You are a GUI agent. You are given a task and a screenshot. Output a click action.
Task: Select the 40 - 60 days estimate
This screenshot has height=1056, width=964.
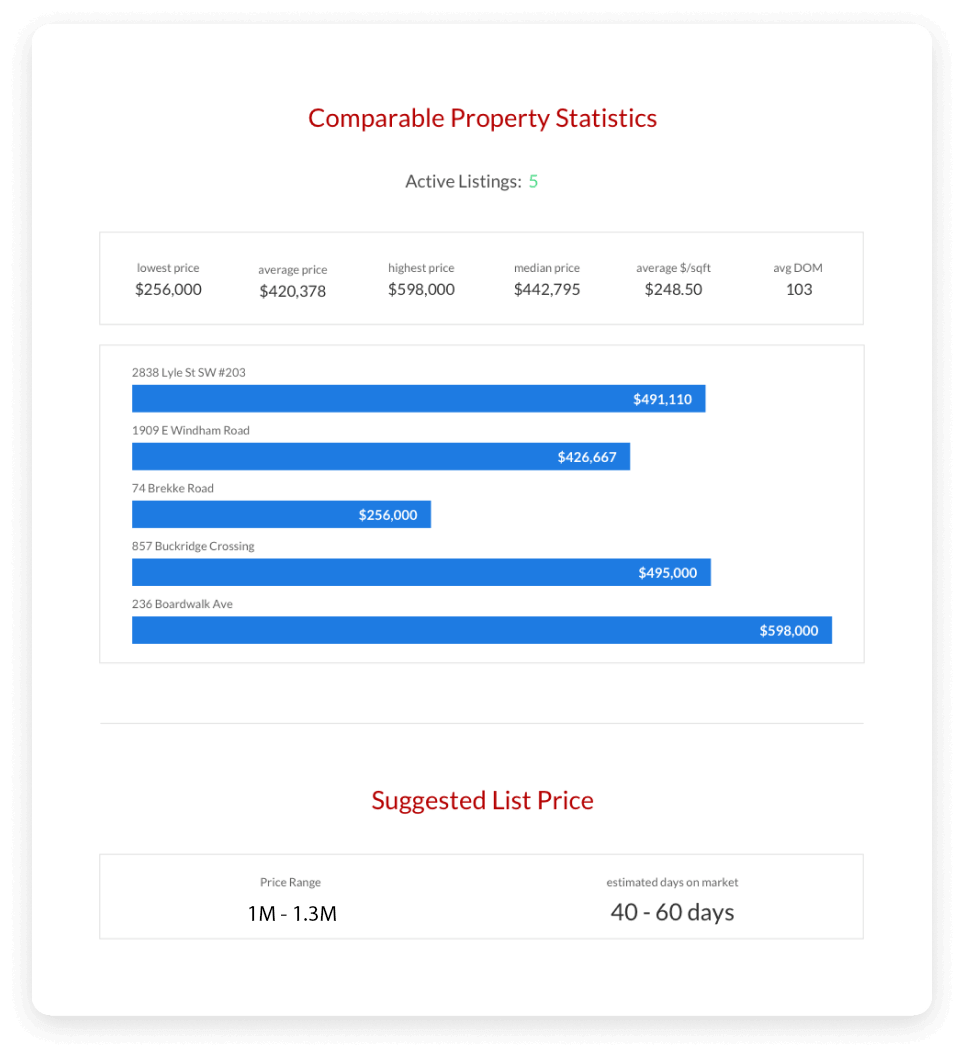(672, 912)
